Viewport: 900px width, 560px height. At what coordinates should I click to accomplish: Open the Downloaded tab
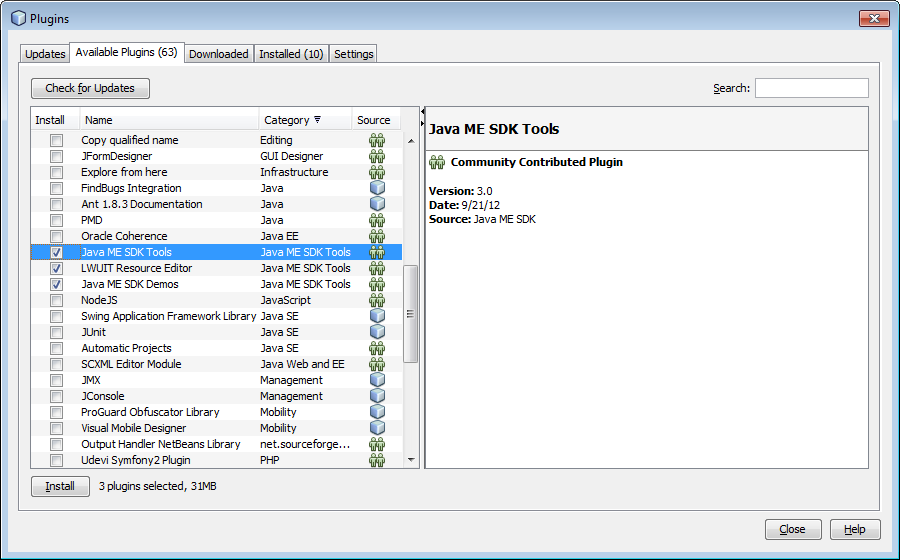[x=219, y=54]
